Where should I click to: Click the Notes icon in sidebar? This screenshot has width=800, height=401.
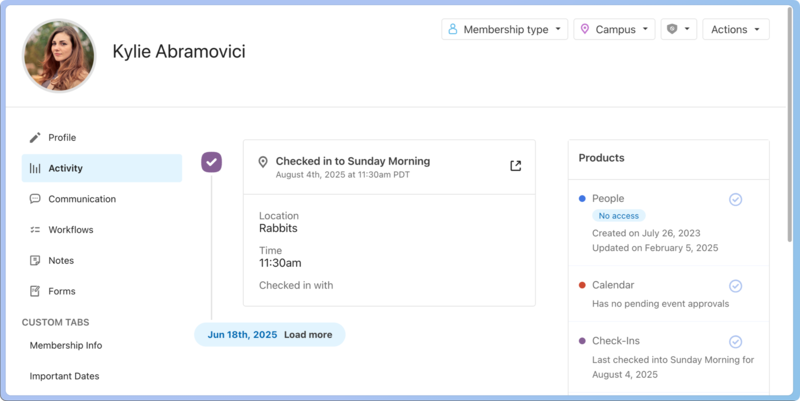click(x=35, y=261)
